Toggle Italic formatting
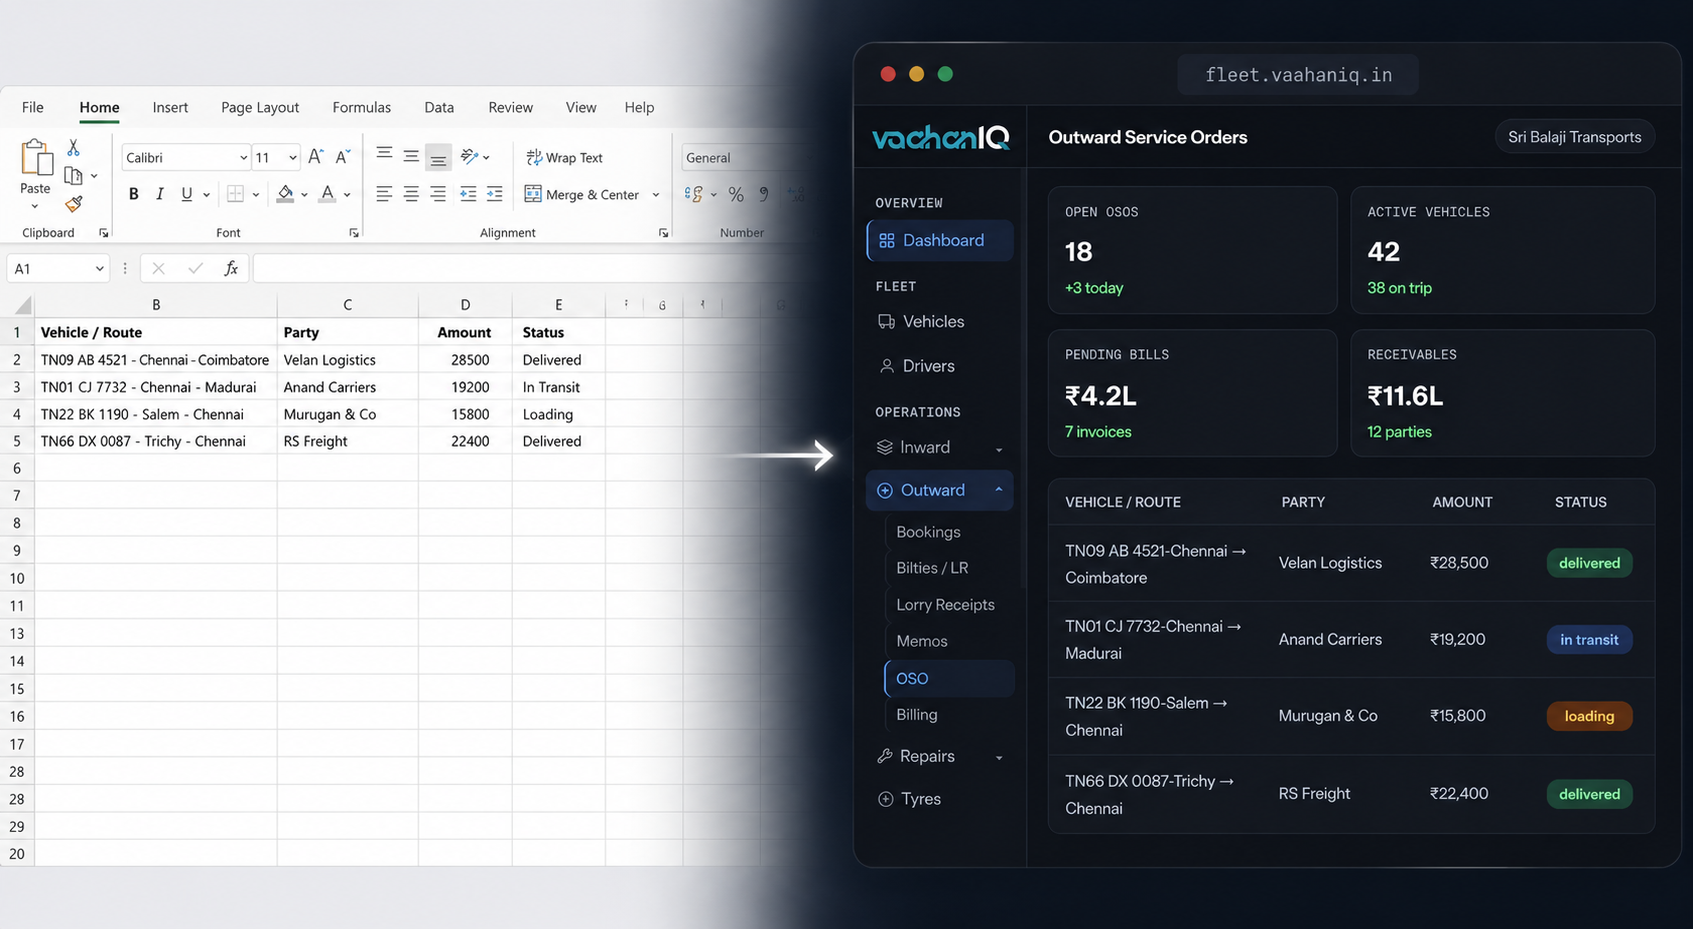Image resolution: width=1693 pixels, height=929 pixels. pos(159,194)
